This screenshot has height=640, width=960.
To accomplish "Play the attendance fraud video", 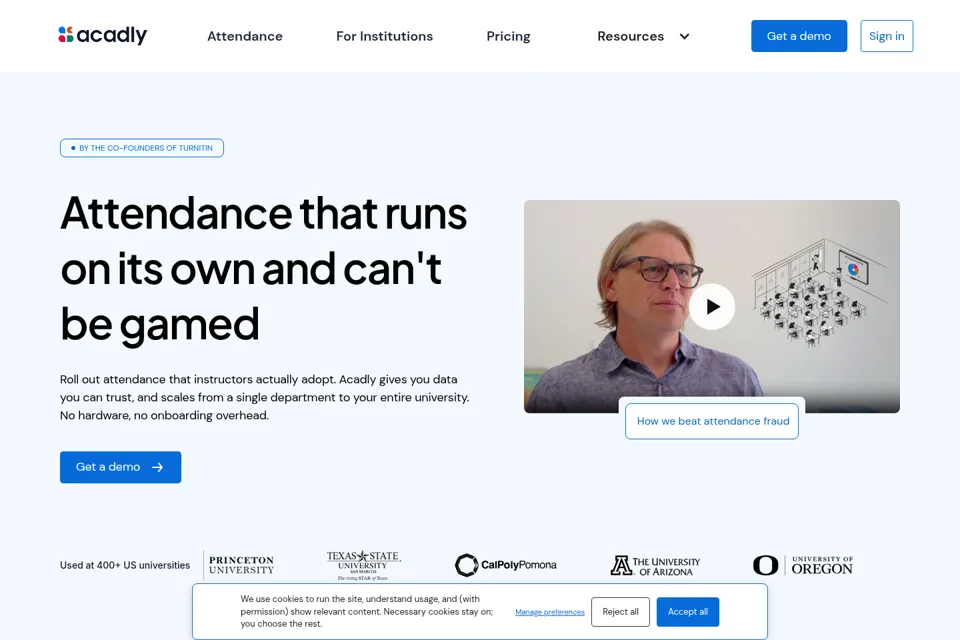I will click(x=712, y=306).
